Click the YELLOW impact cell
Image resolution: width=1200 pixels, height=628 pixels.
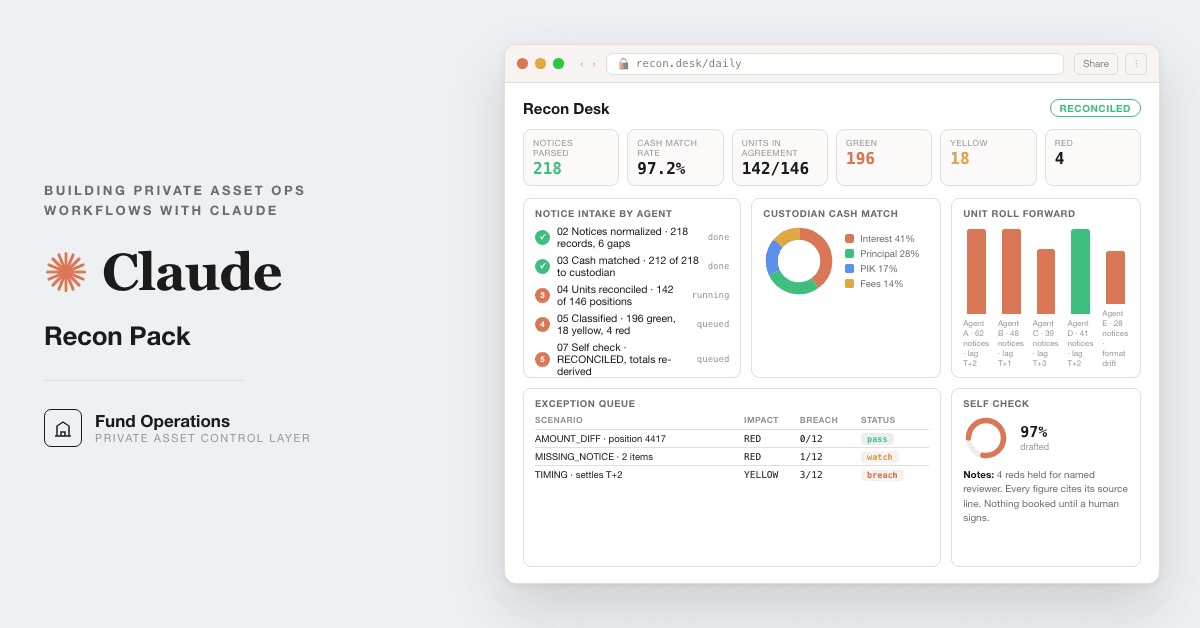click(x=761, y=475)
